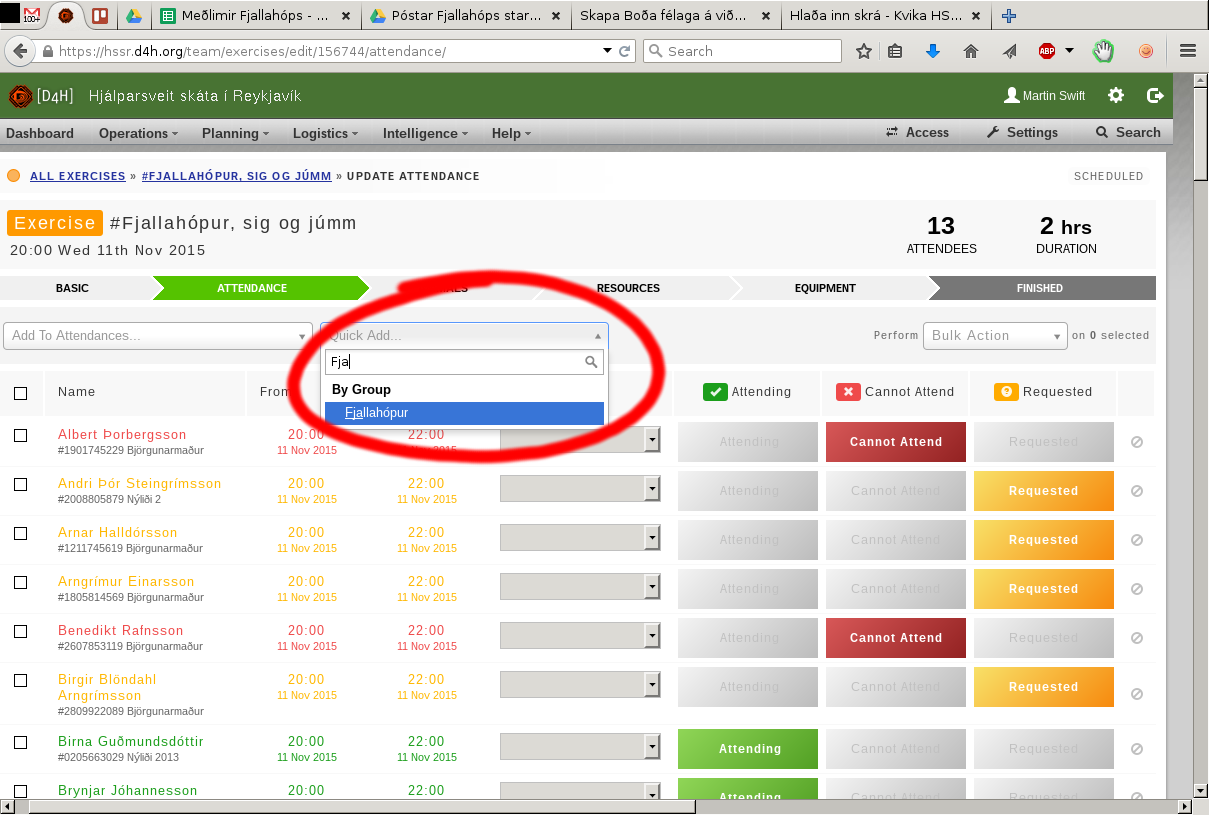Select Birna Guðmundsdóttir's row checkbox
The image size is (1209, 815).
click(x=20, y=742)
